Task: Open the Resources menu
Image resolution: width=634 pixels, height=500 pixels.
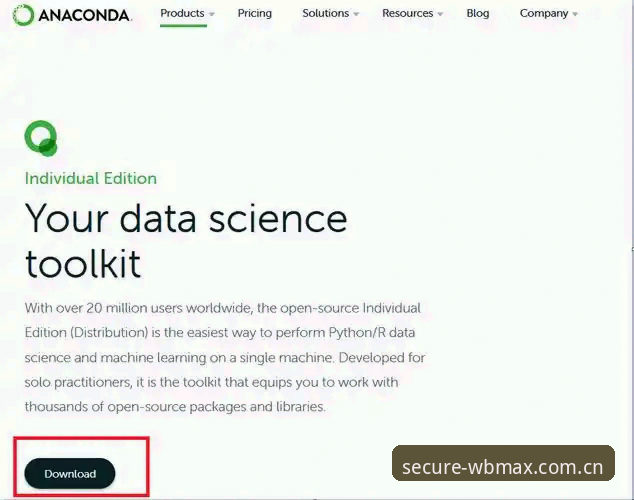Action: pos(408,13)
